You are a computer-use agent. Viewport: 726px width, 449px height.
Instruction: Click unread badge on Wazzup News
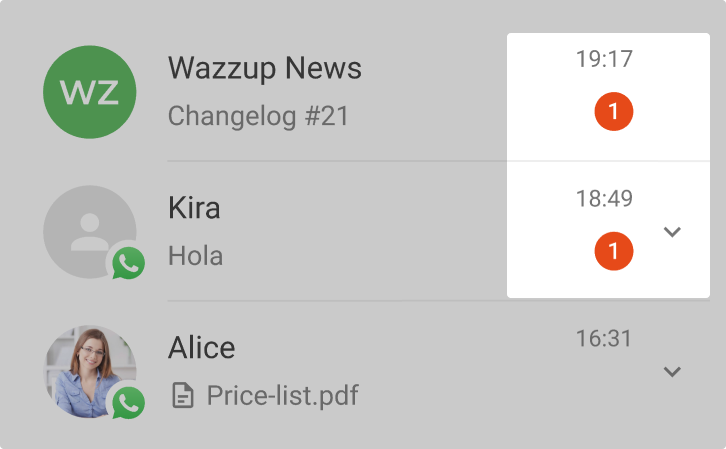click(x=614, y=111)
